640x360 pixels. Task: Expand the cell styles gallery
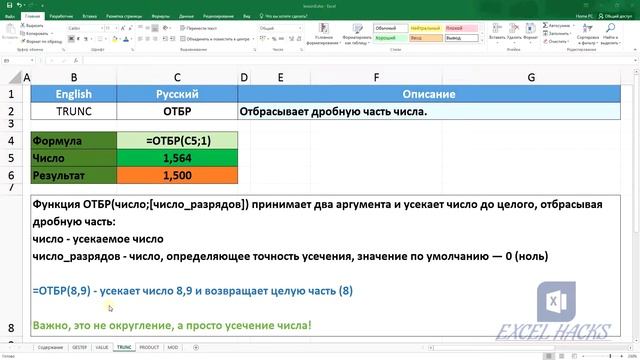(x=482, y=41)
